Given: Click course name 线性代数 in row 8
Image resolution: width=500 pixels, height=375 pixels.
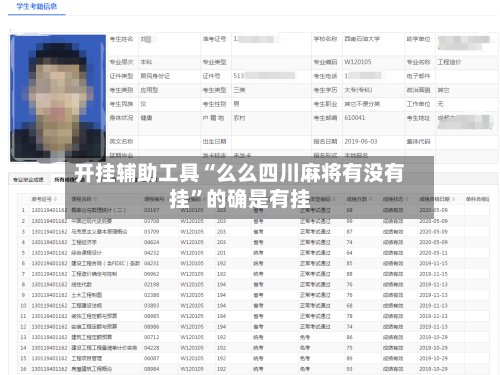Looking at the screenshot, I should (81, 285).
